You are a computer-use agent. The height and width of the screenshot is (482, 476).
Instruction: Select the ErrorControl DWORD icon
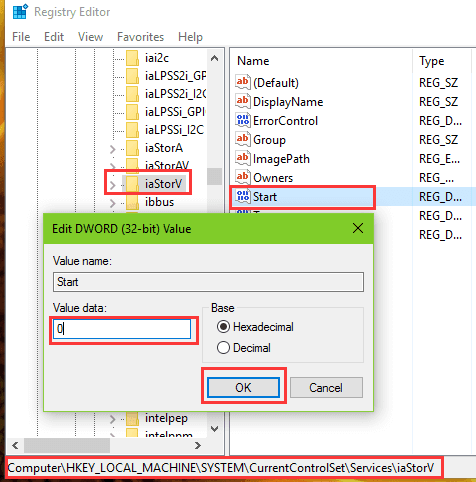243,120
